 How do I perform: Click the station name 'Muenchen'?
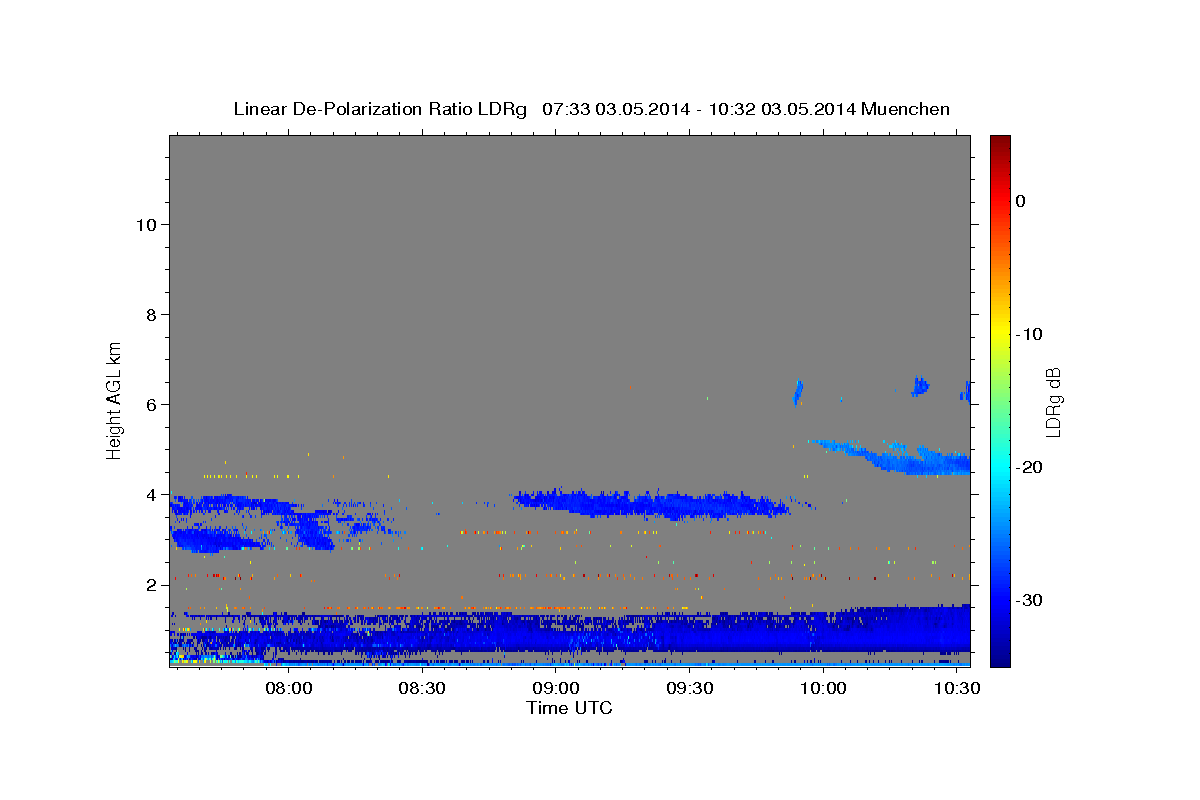click(905, 109)
